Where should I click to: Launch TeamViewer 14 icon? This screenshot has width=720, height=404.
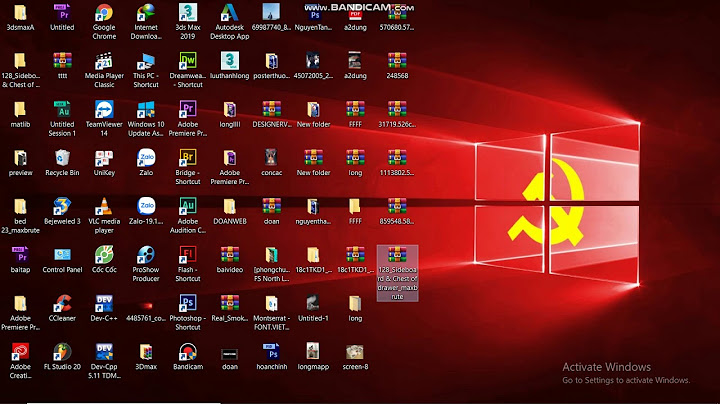tap(104, 110)
